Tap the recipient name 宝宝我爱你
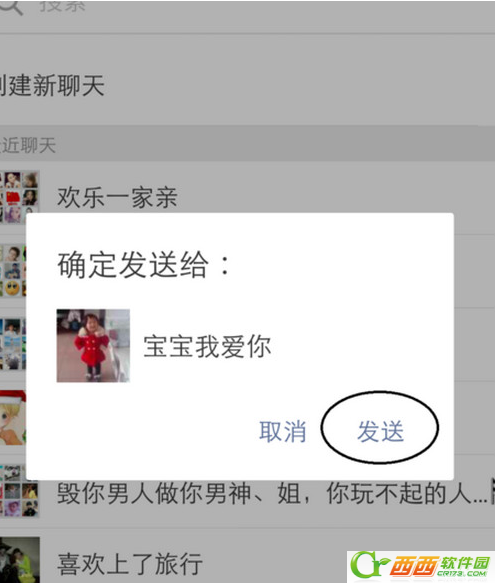 (208, 347)
